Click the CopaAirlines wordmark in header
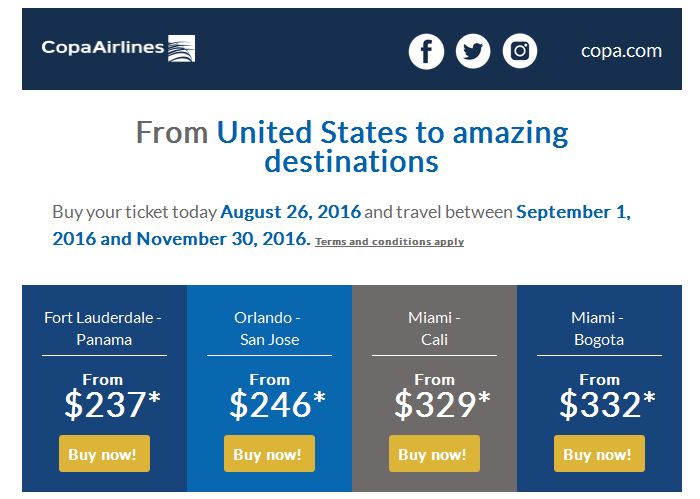 pos(103,47)
